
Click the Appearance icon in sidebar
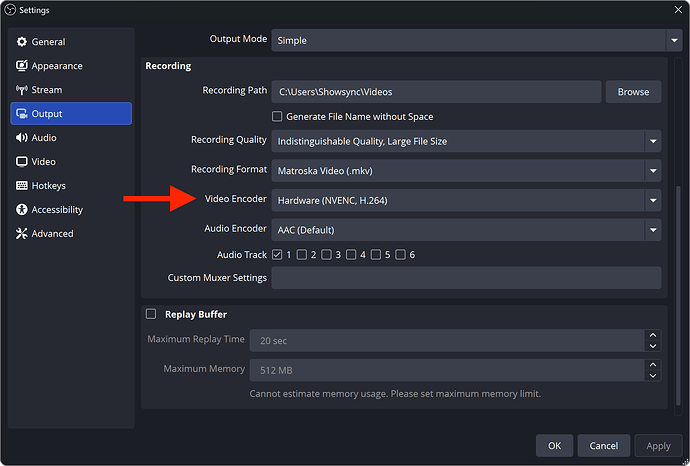[22, 66]
